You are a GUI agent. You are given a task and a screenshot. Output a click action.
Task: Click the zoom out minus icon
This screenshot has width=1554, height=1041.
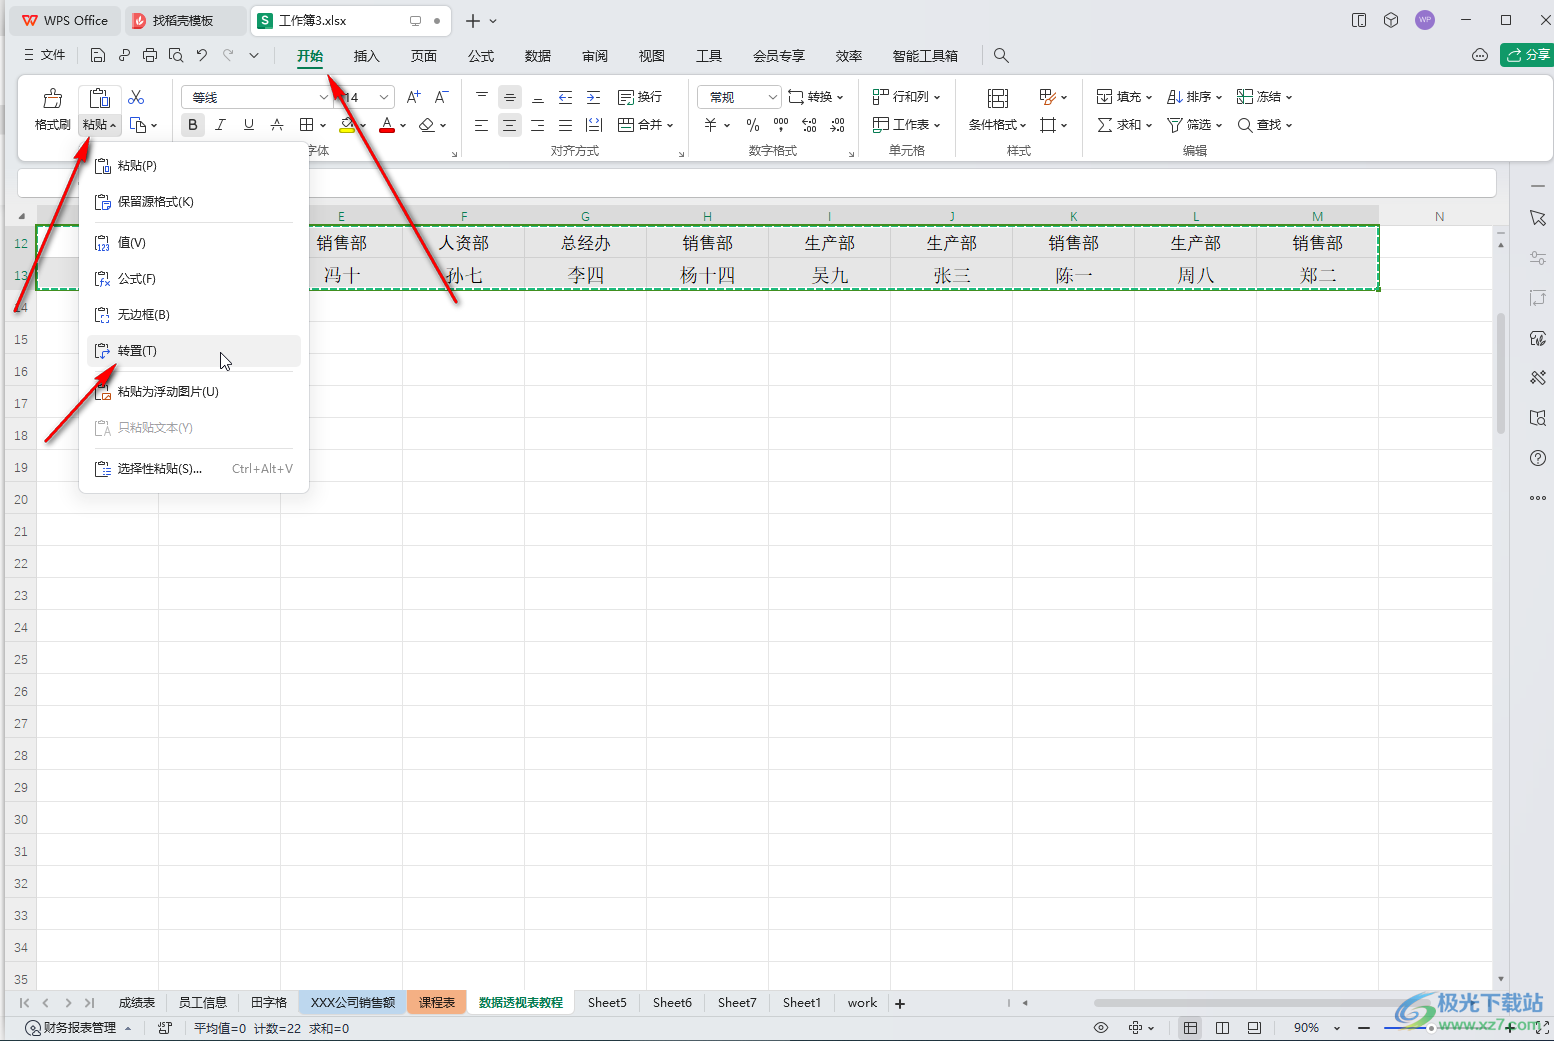pos(1364,1028)
